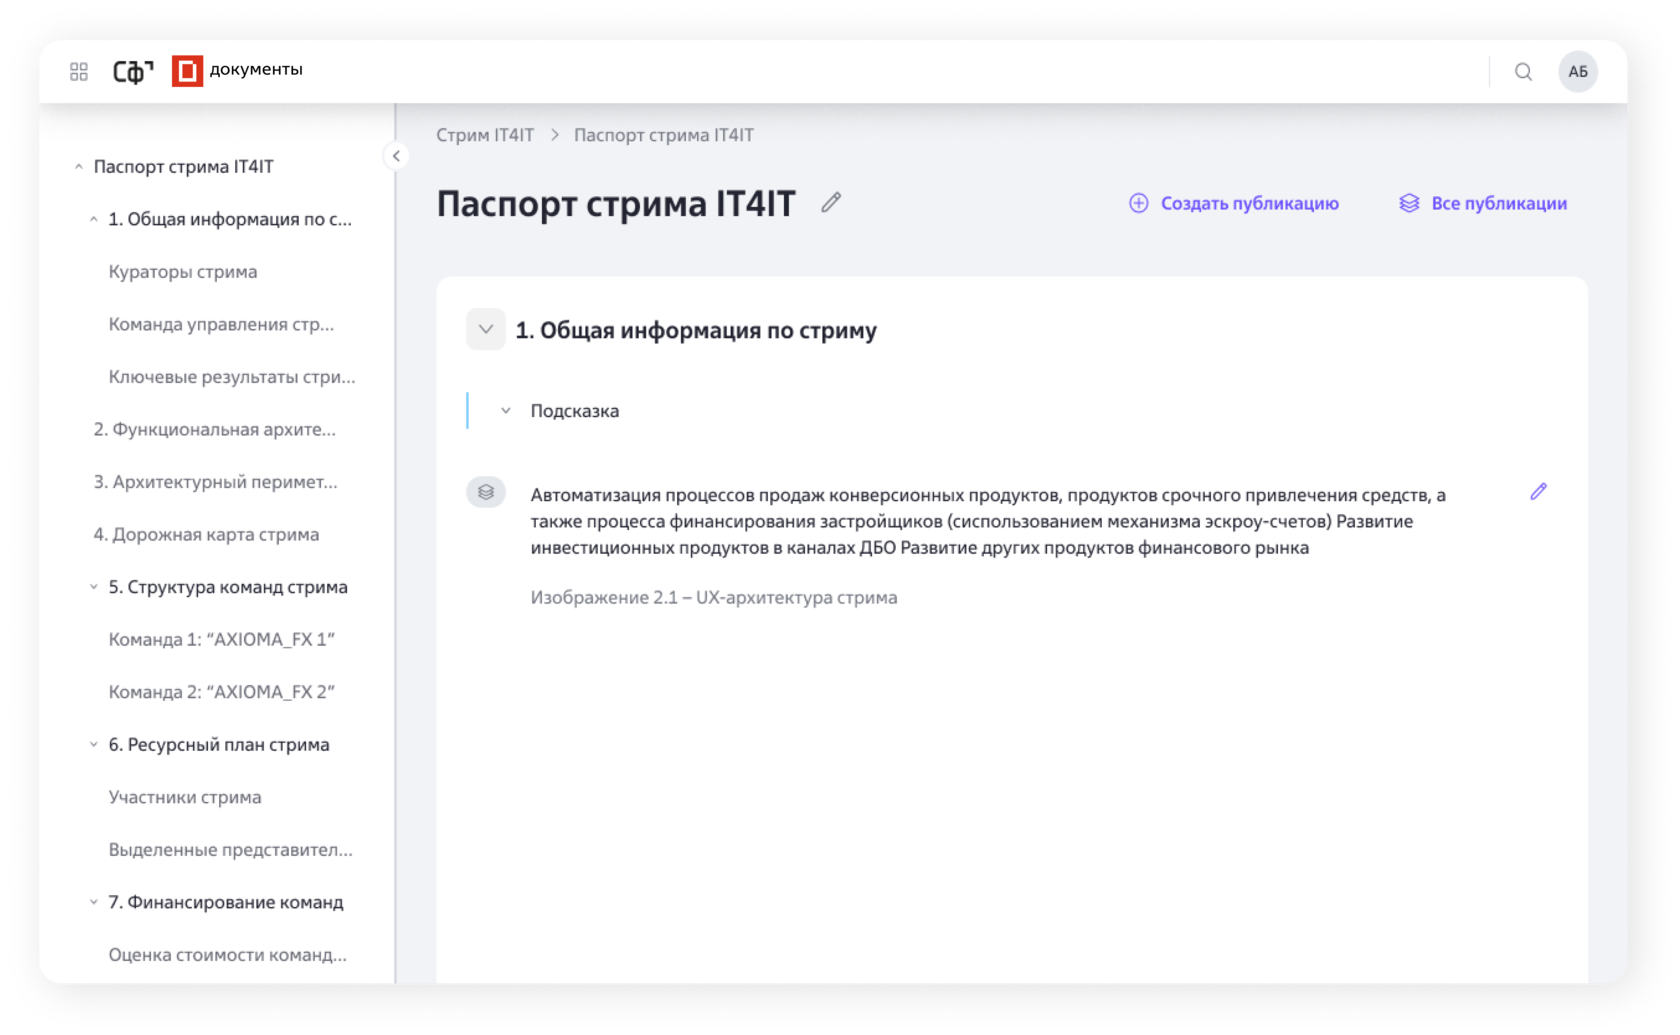Click the документы app label
This screenshot has height=1035, width=1680.
click(x=256, y=69)
